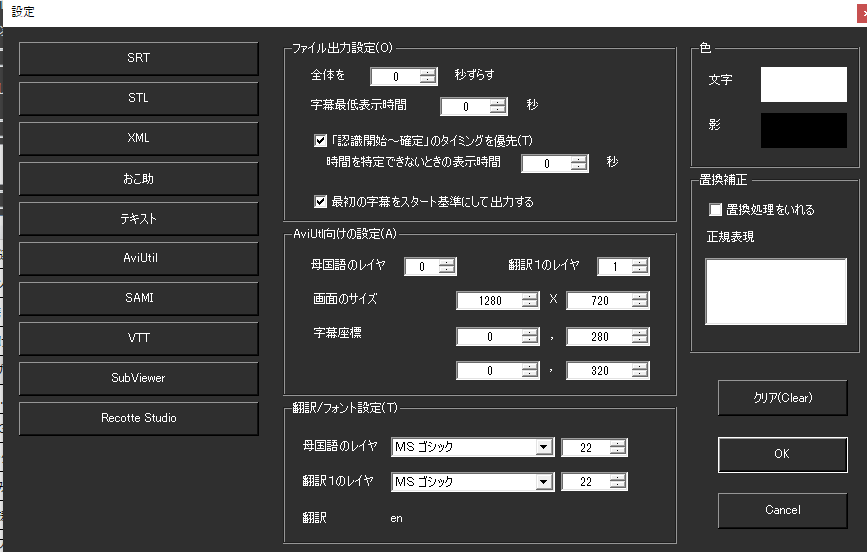Close the 設定 dialog window
Viewport: 867px width, 552px height.
(862, 13)
